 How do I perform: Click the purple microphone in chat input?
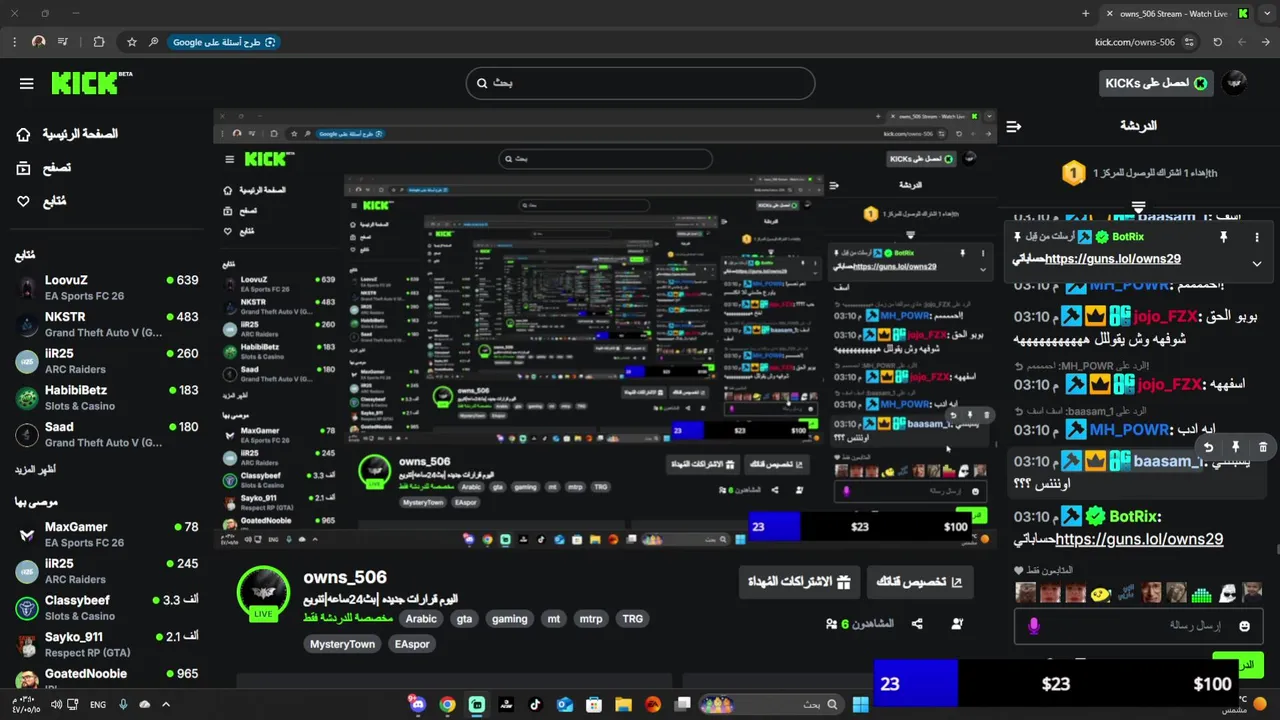pos(1033,626)
